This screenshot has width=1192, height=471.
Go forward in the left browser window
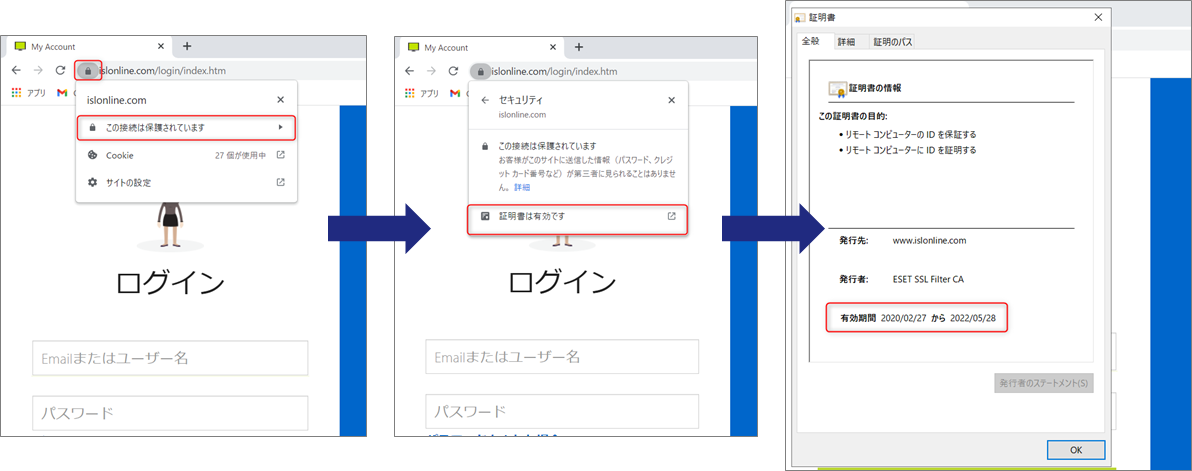(39, 71)
